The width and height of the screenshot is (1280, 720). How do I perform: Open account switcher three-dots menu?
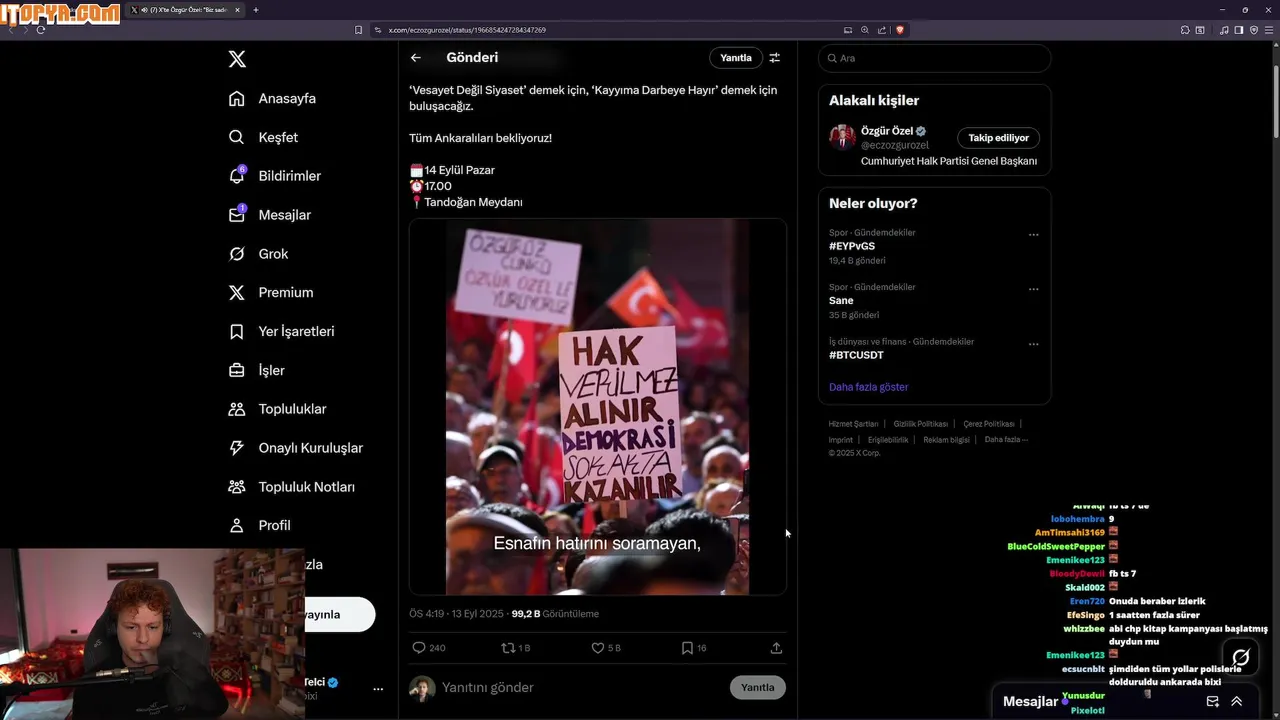click(x=378, y=689)
